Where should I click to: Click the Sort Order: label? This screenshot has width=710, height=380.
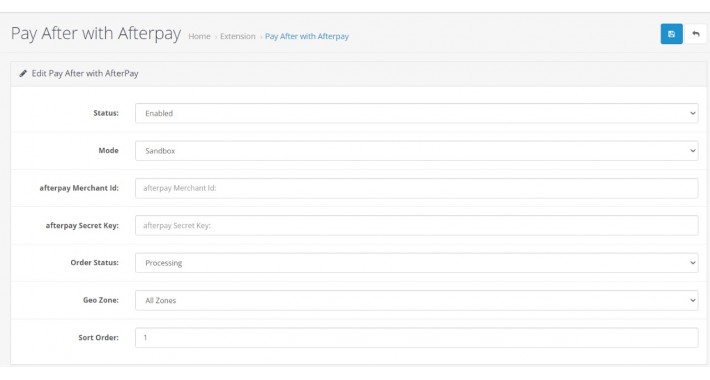click(x=98, y=337)
